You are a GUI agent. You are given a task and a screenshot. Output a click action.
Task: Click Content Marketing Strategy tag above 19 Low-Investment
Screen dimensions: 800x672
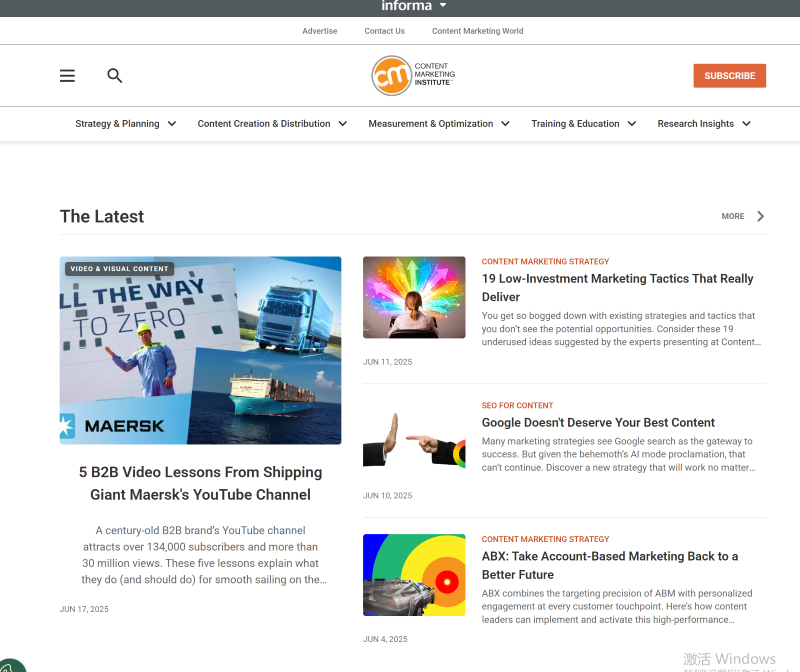pyautogui.click(x=545, y=262)
